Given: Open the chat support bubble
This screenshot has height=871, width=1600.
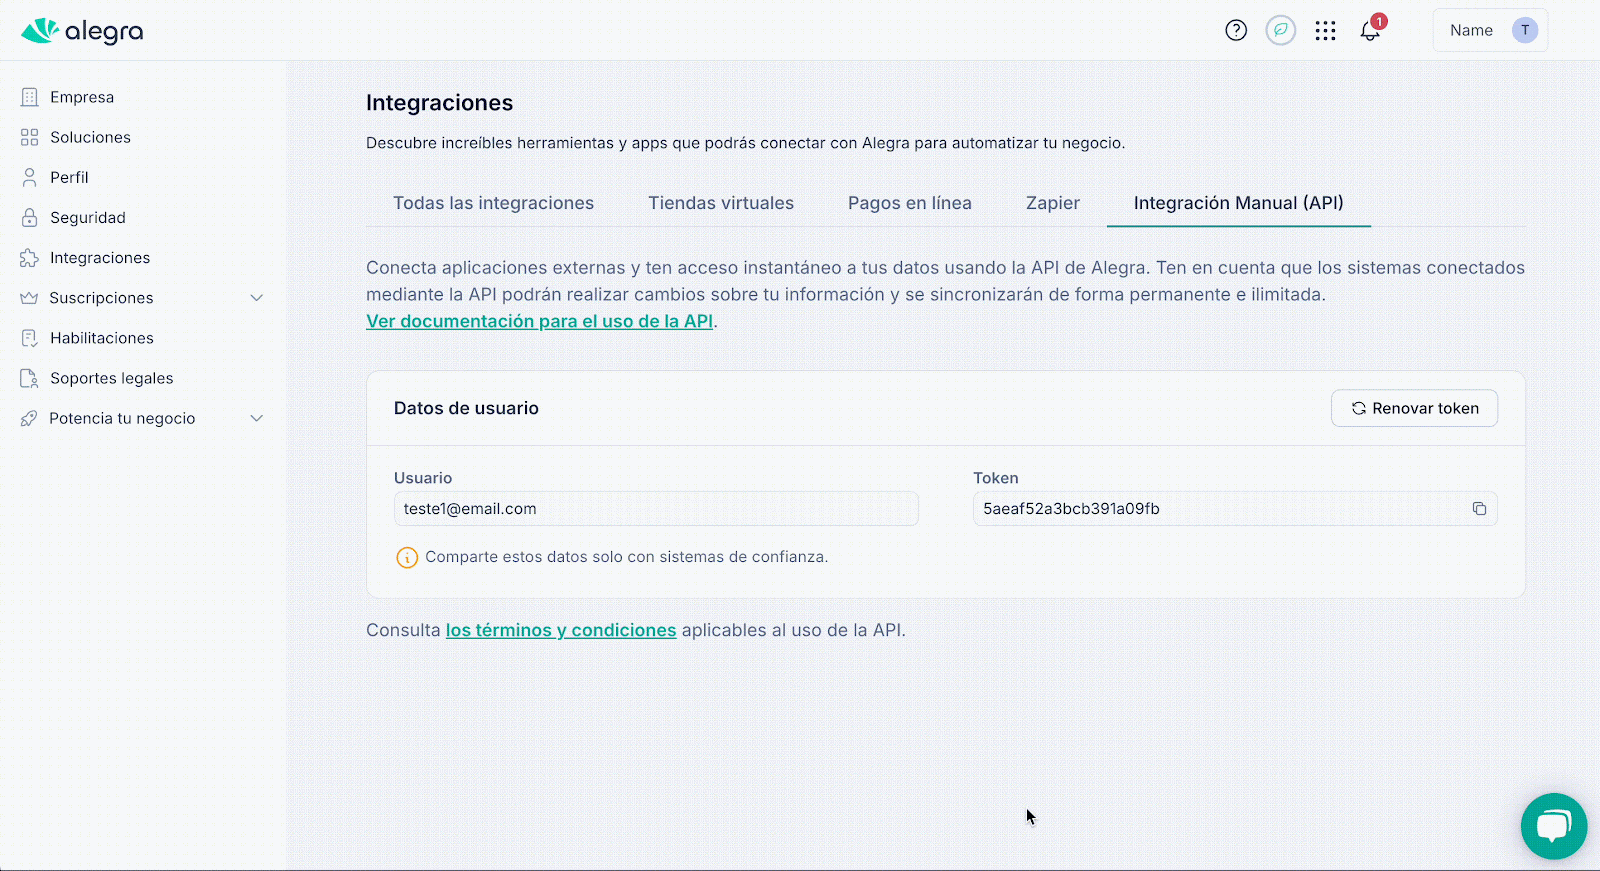Looking at the screenshot, I should (x=1554, y=826).
